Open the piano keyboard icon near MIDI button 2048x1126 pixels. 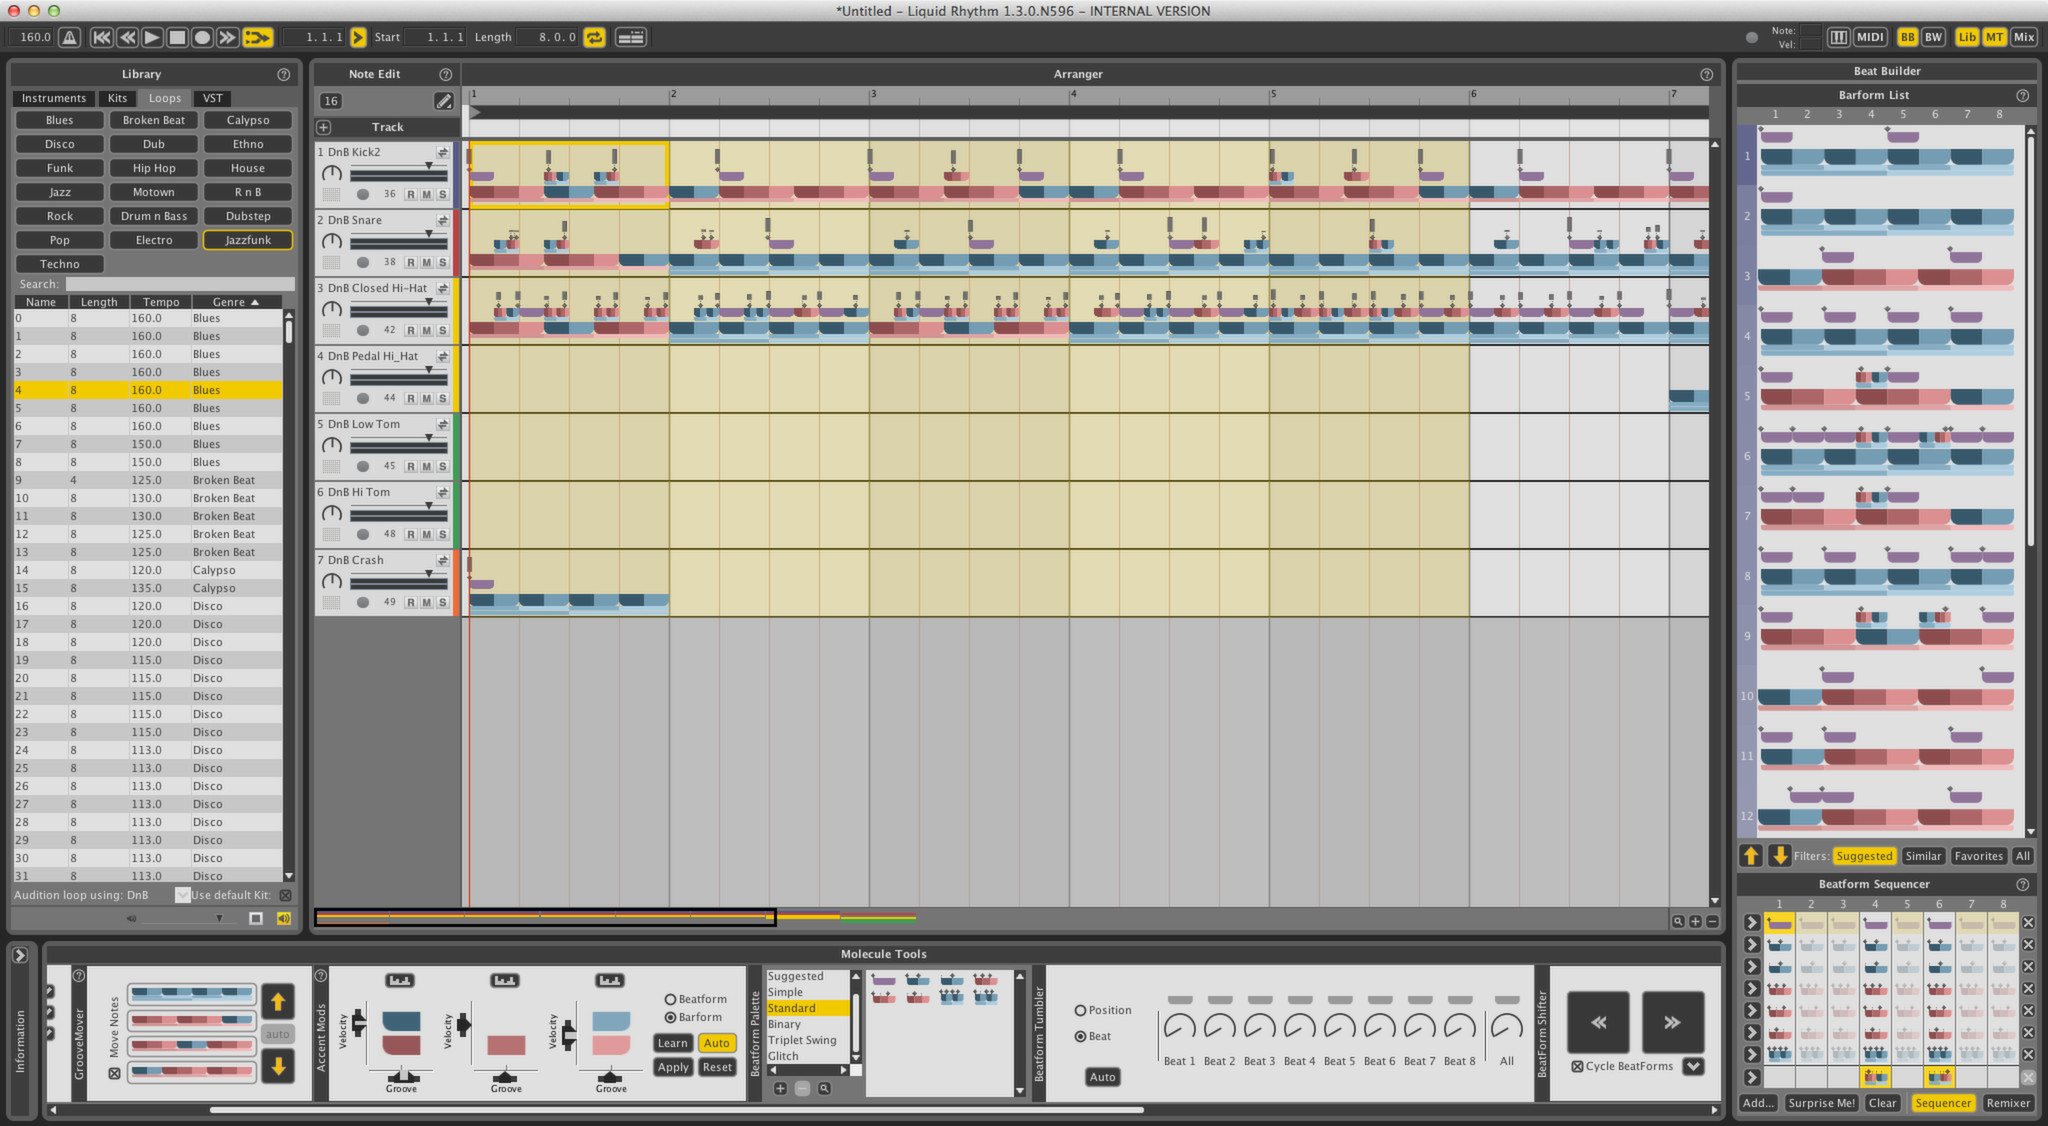tap(1840, 36)
